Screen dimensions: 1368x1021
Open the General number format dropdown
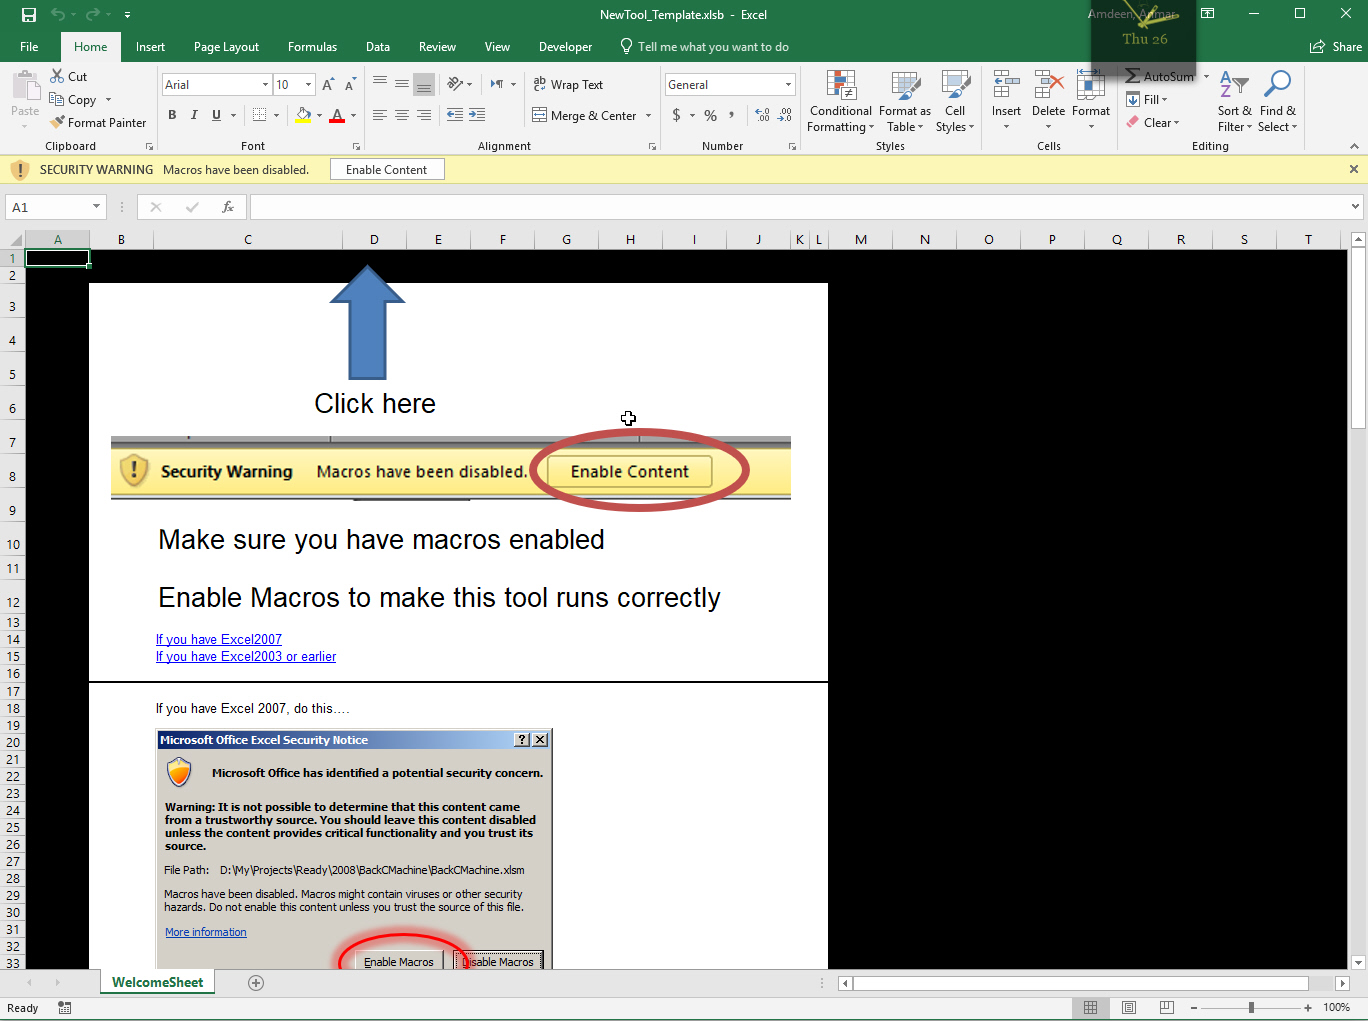tap(788, 85)
